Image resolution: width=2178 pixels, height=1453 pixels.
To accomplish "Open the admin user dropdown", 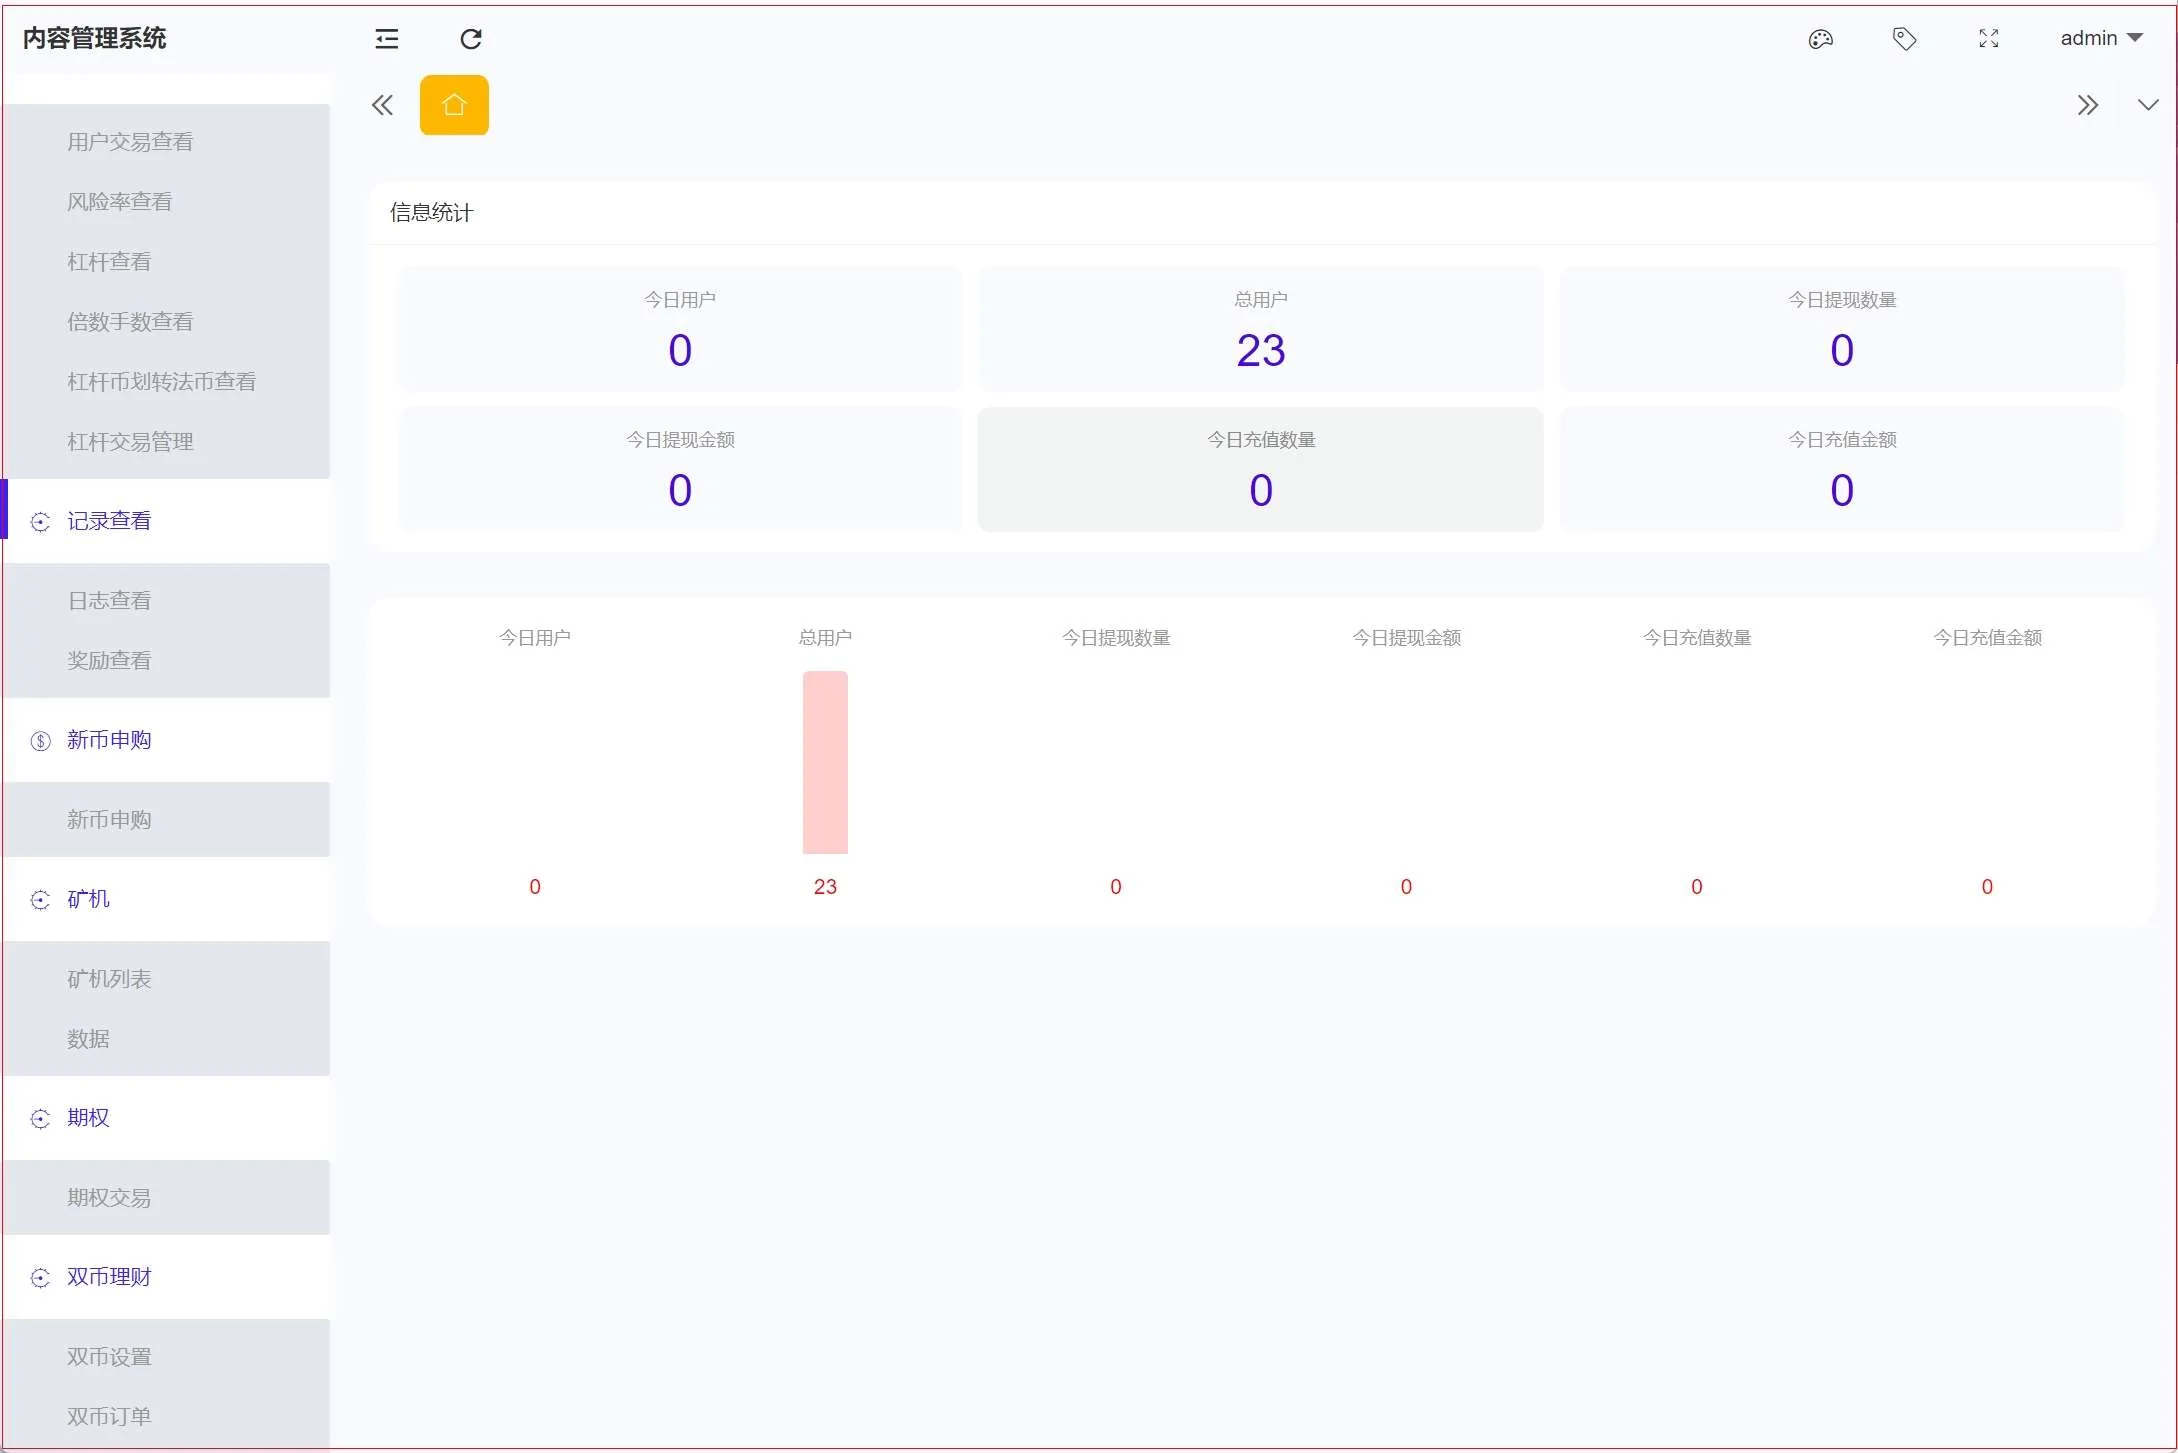I will pos(2101,38).
